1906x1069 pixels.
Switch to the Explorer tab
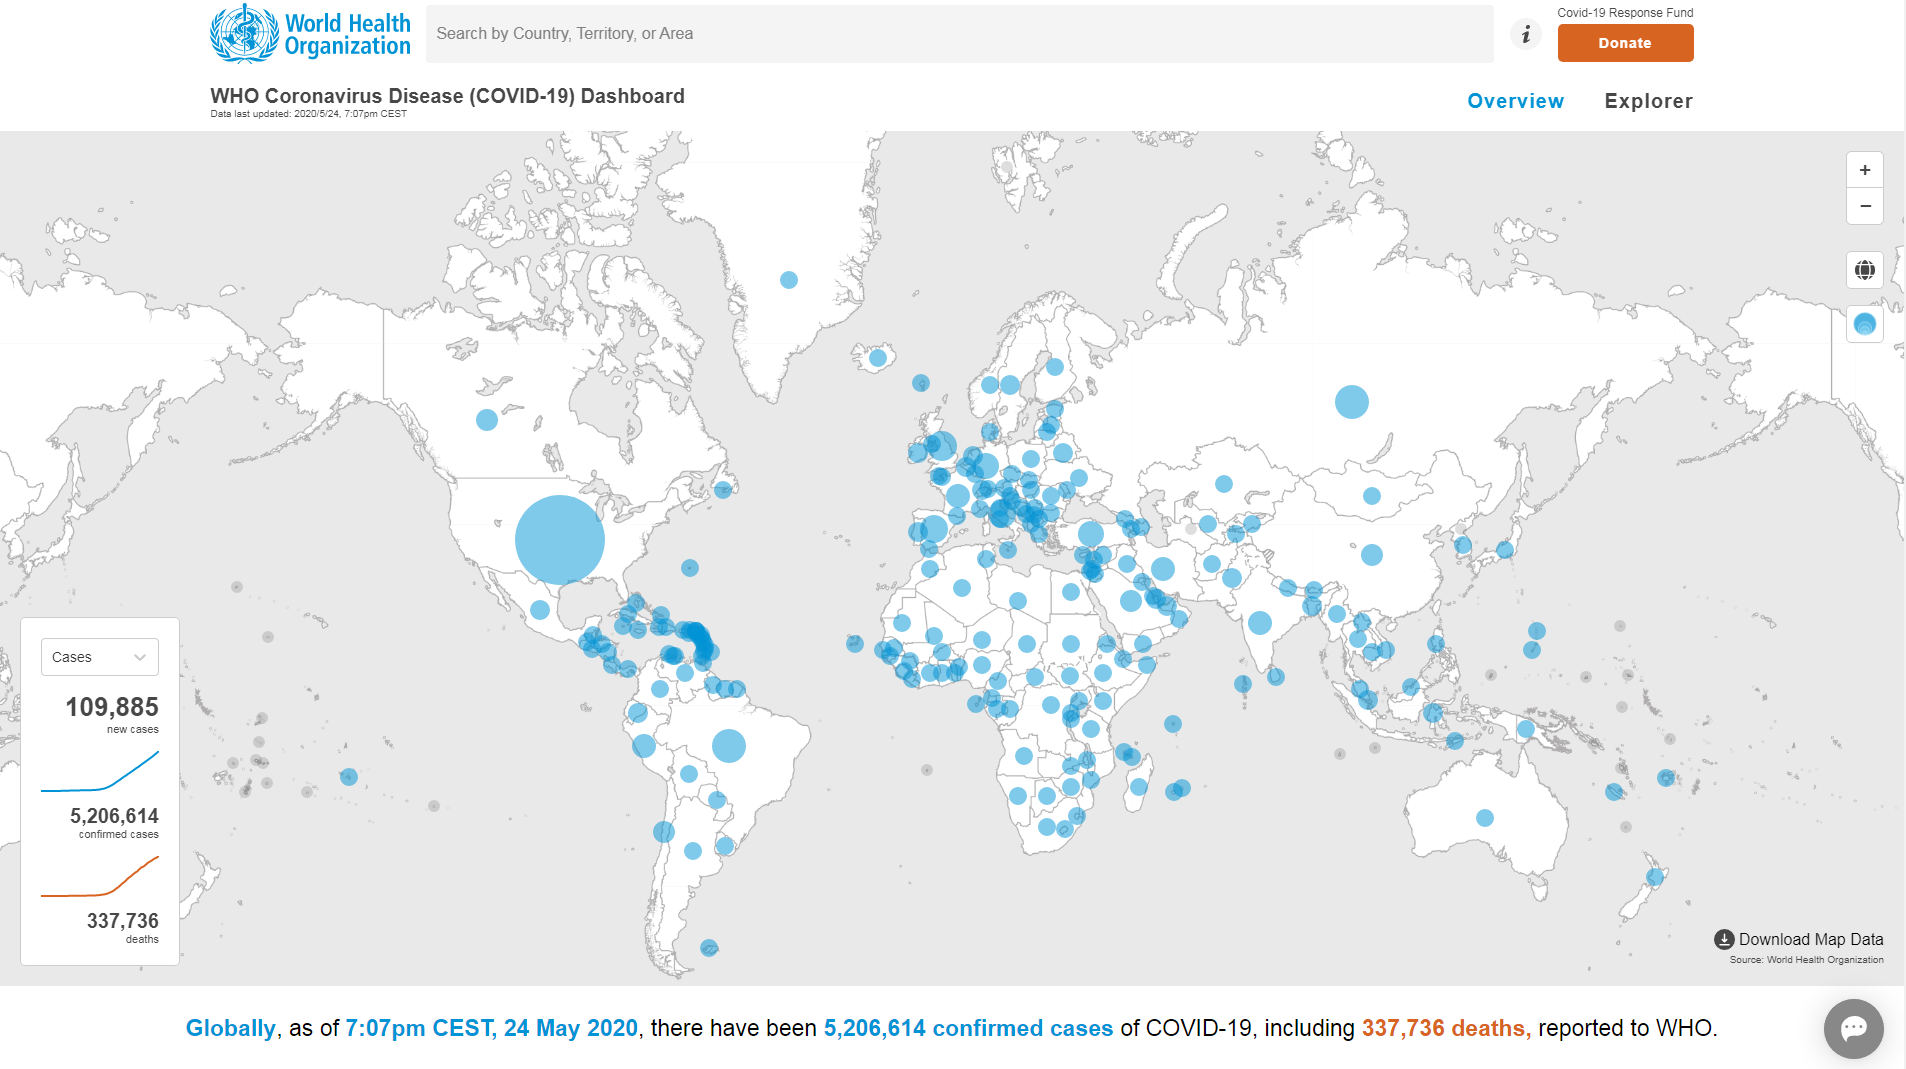click(1648, 101)
